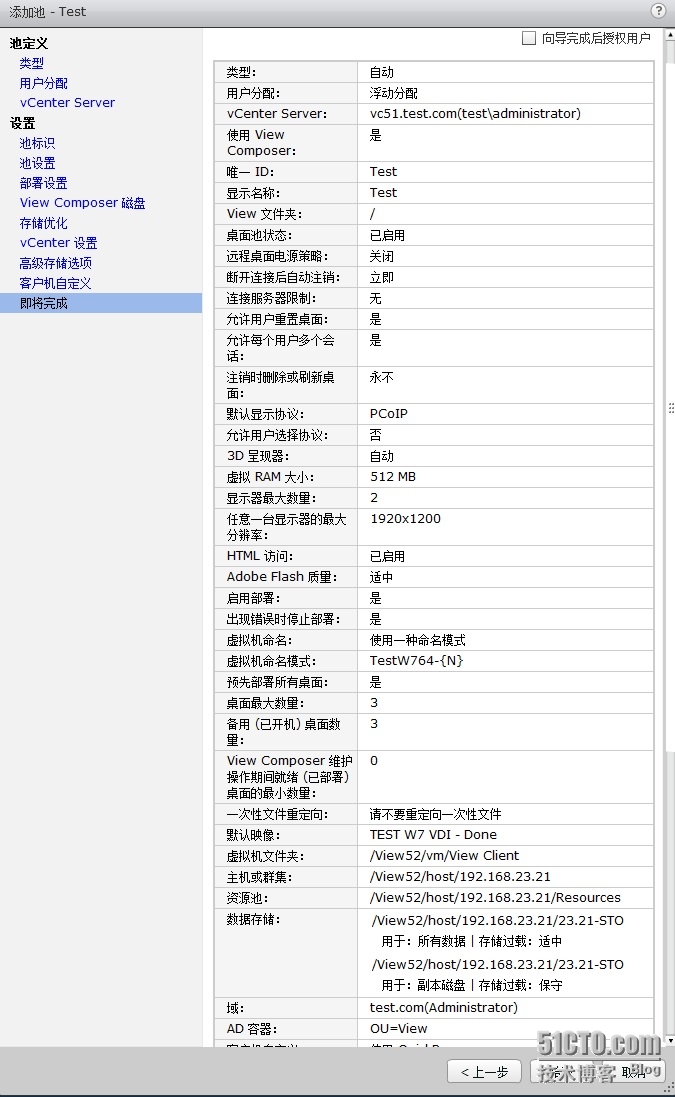Click the < 上一步 back button
675x1097 pixels.
coord(484,1072)
